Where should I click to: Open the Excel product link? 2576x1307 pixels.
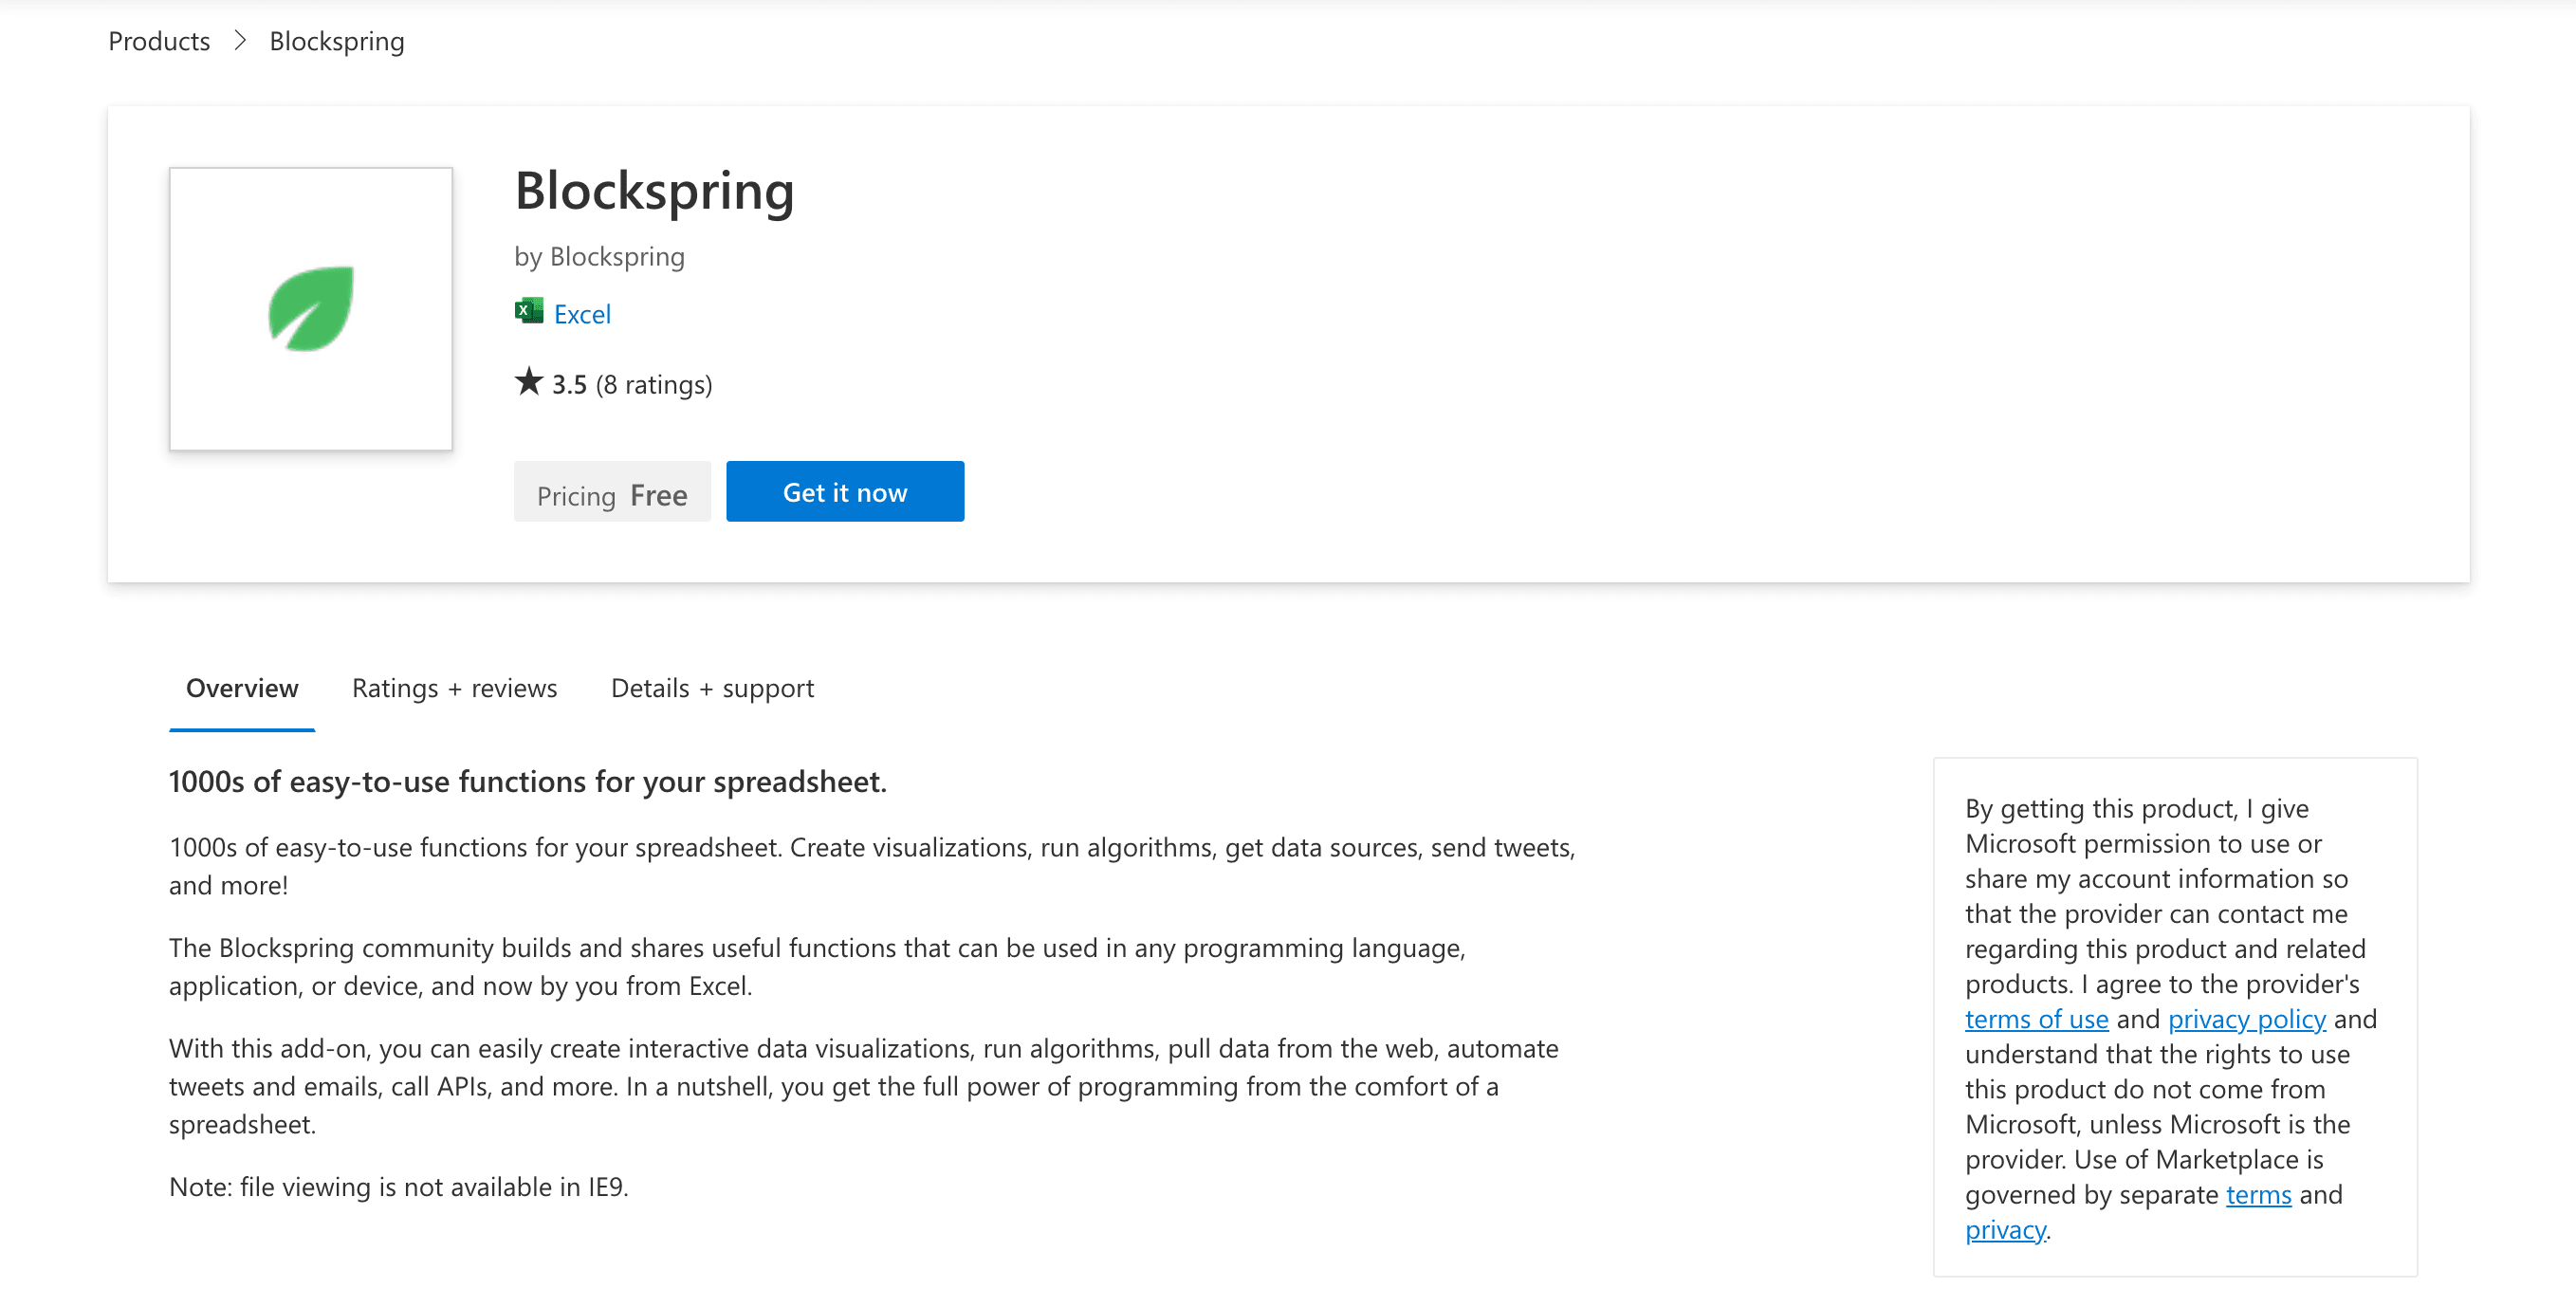tap(582, 313)
